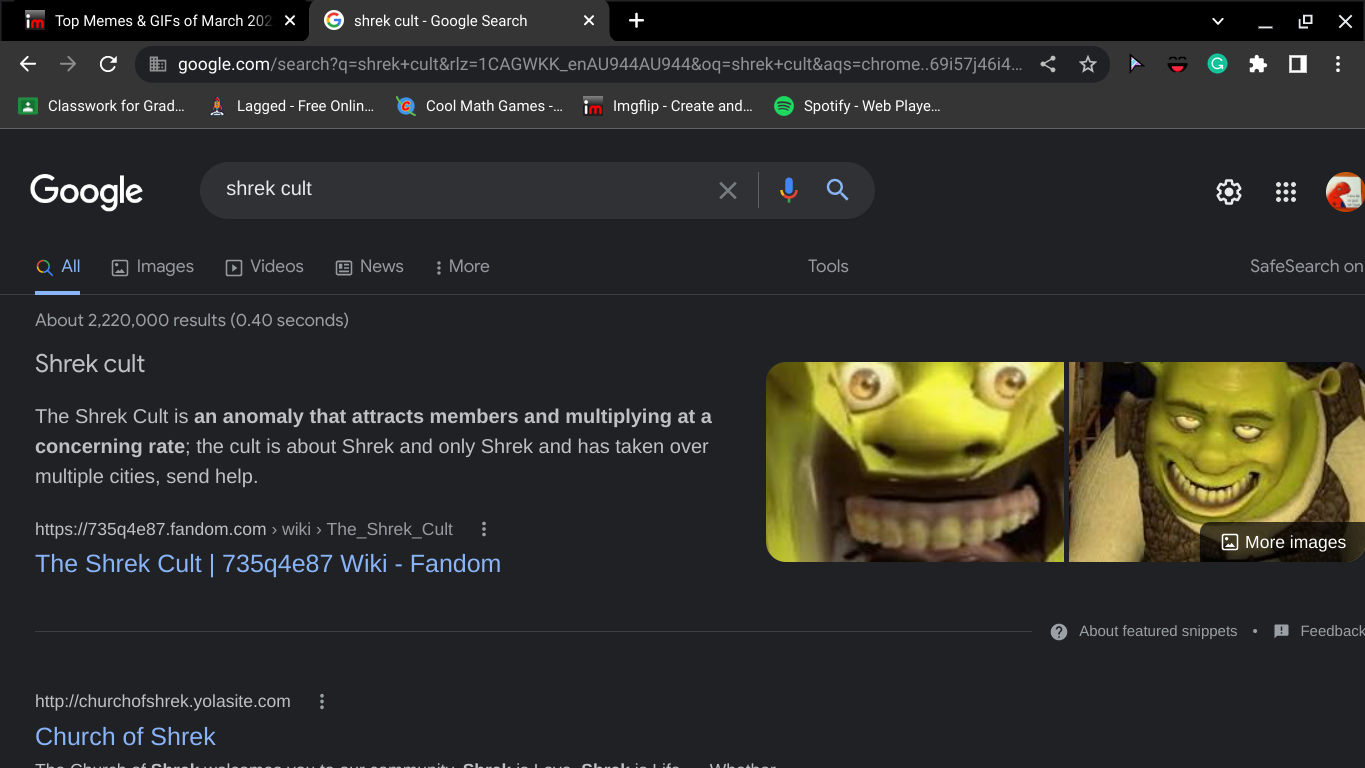Click the browser address bar URL
The width and height of the screenshot is (1365, 768).
click(x=600, y=64)
